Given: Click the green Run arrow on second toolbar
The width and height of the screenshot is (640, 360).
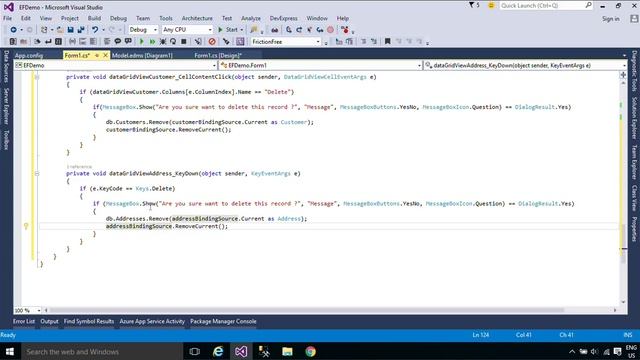Looking at the screenshot, I should click(x=142, y=42).
